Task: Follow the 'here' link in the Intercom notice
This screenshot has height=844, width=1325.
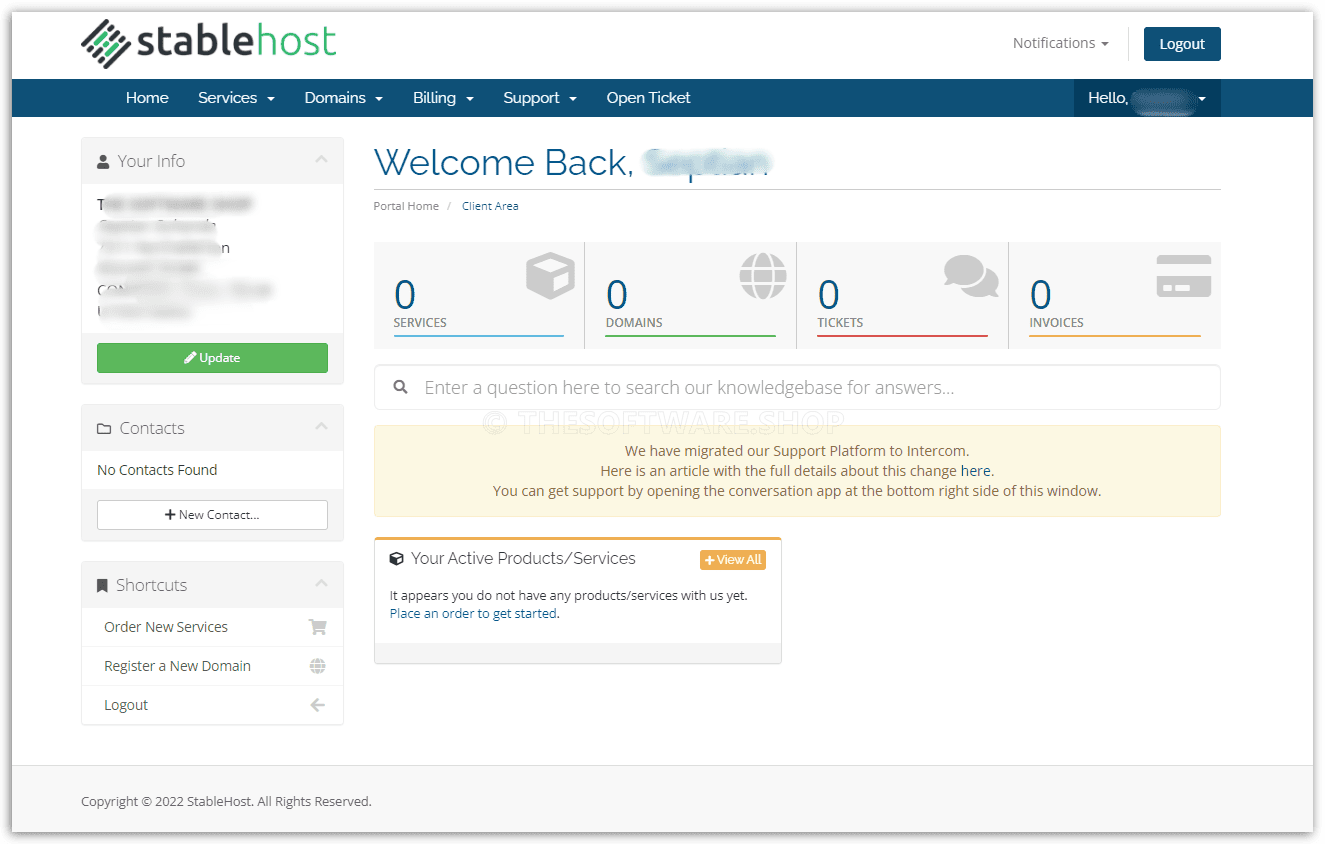Action: pyautogui.click(x=976, y=471)
